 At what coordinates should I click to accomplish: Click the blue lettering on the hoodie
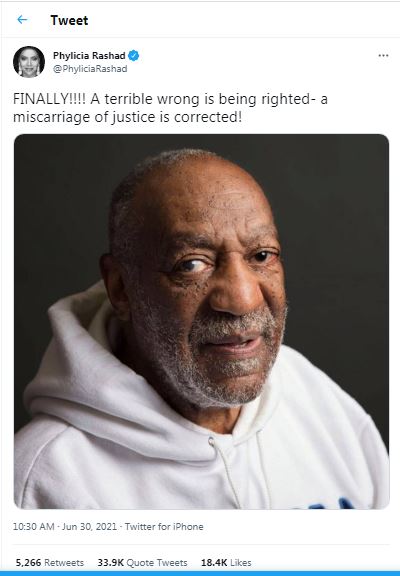(x=327, y=504)
